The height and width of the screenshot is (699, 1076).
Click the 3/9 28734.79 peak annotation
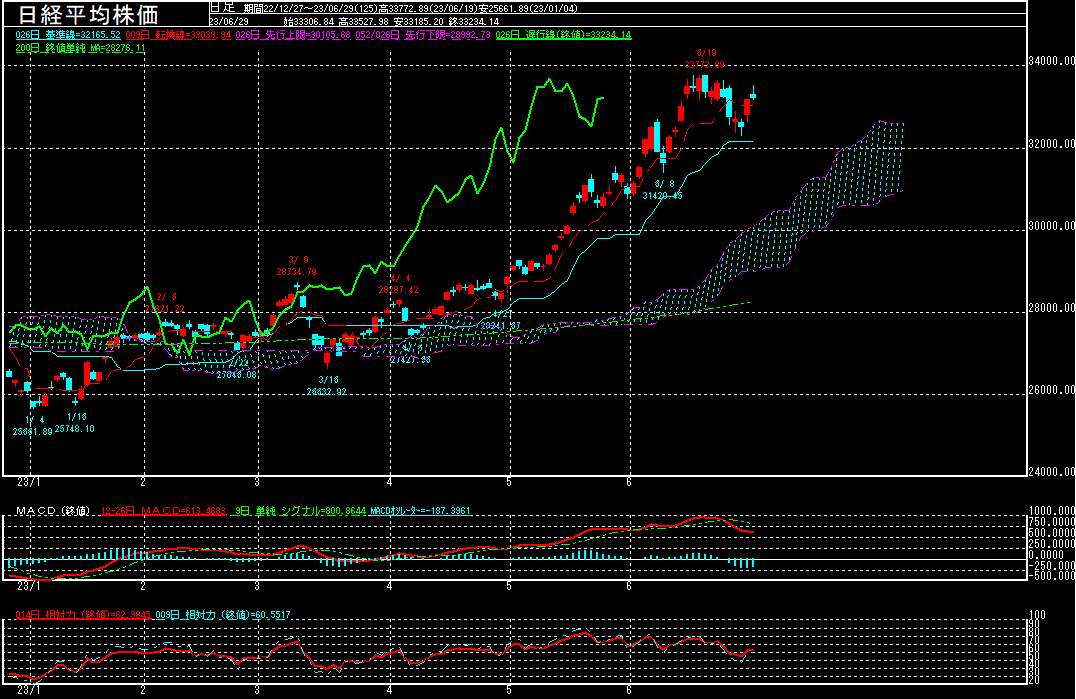click(297, 266)
